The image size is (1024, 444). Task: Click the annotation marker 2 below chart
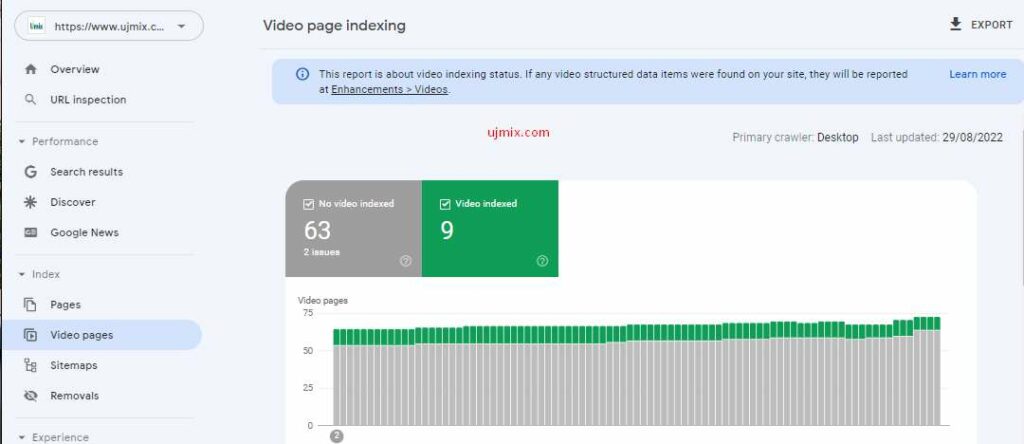337,436
